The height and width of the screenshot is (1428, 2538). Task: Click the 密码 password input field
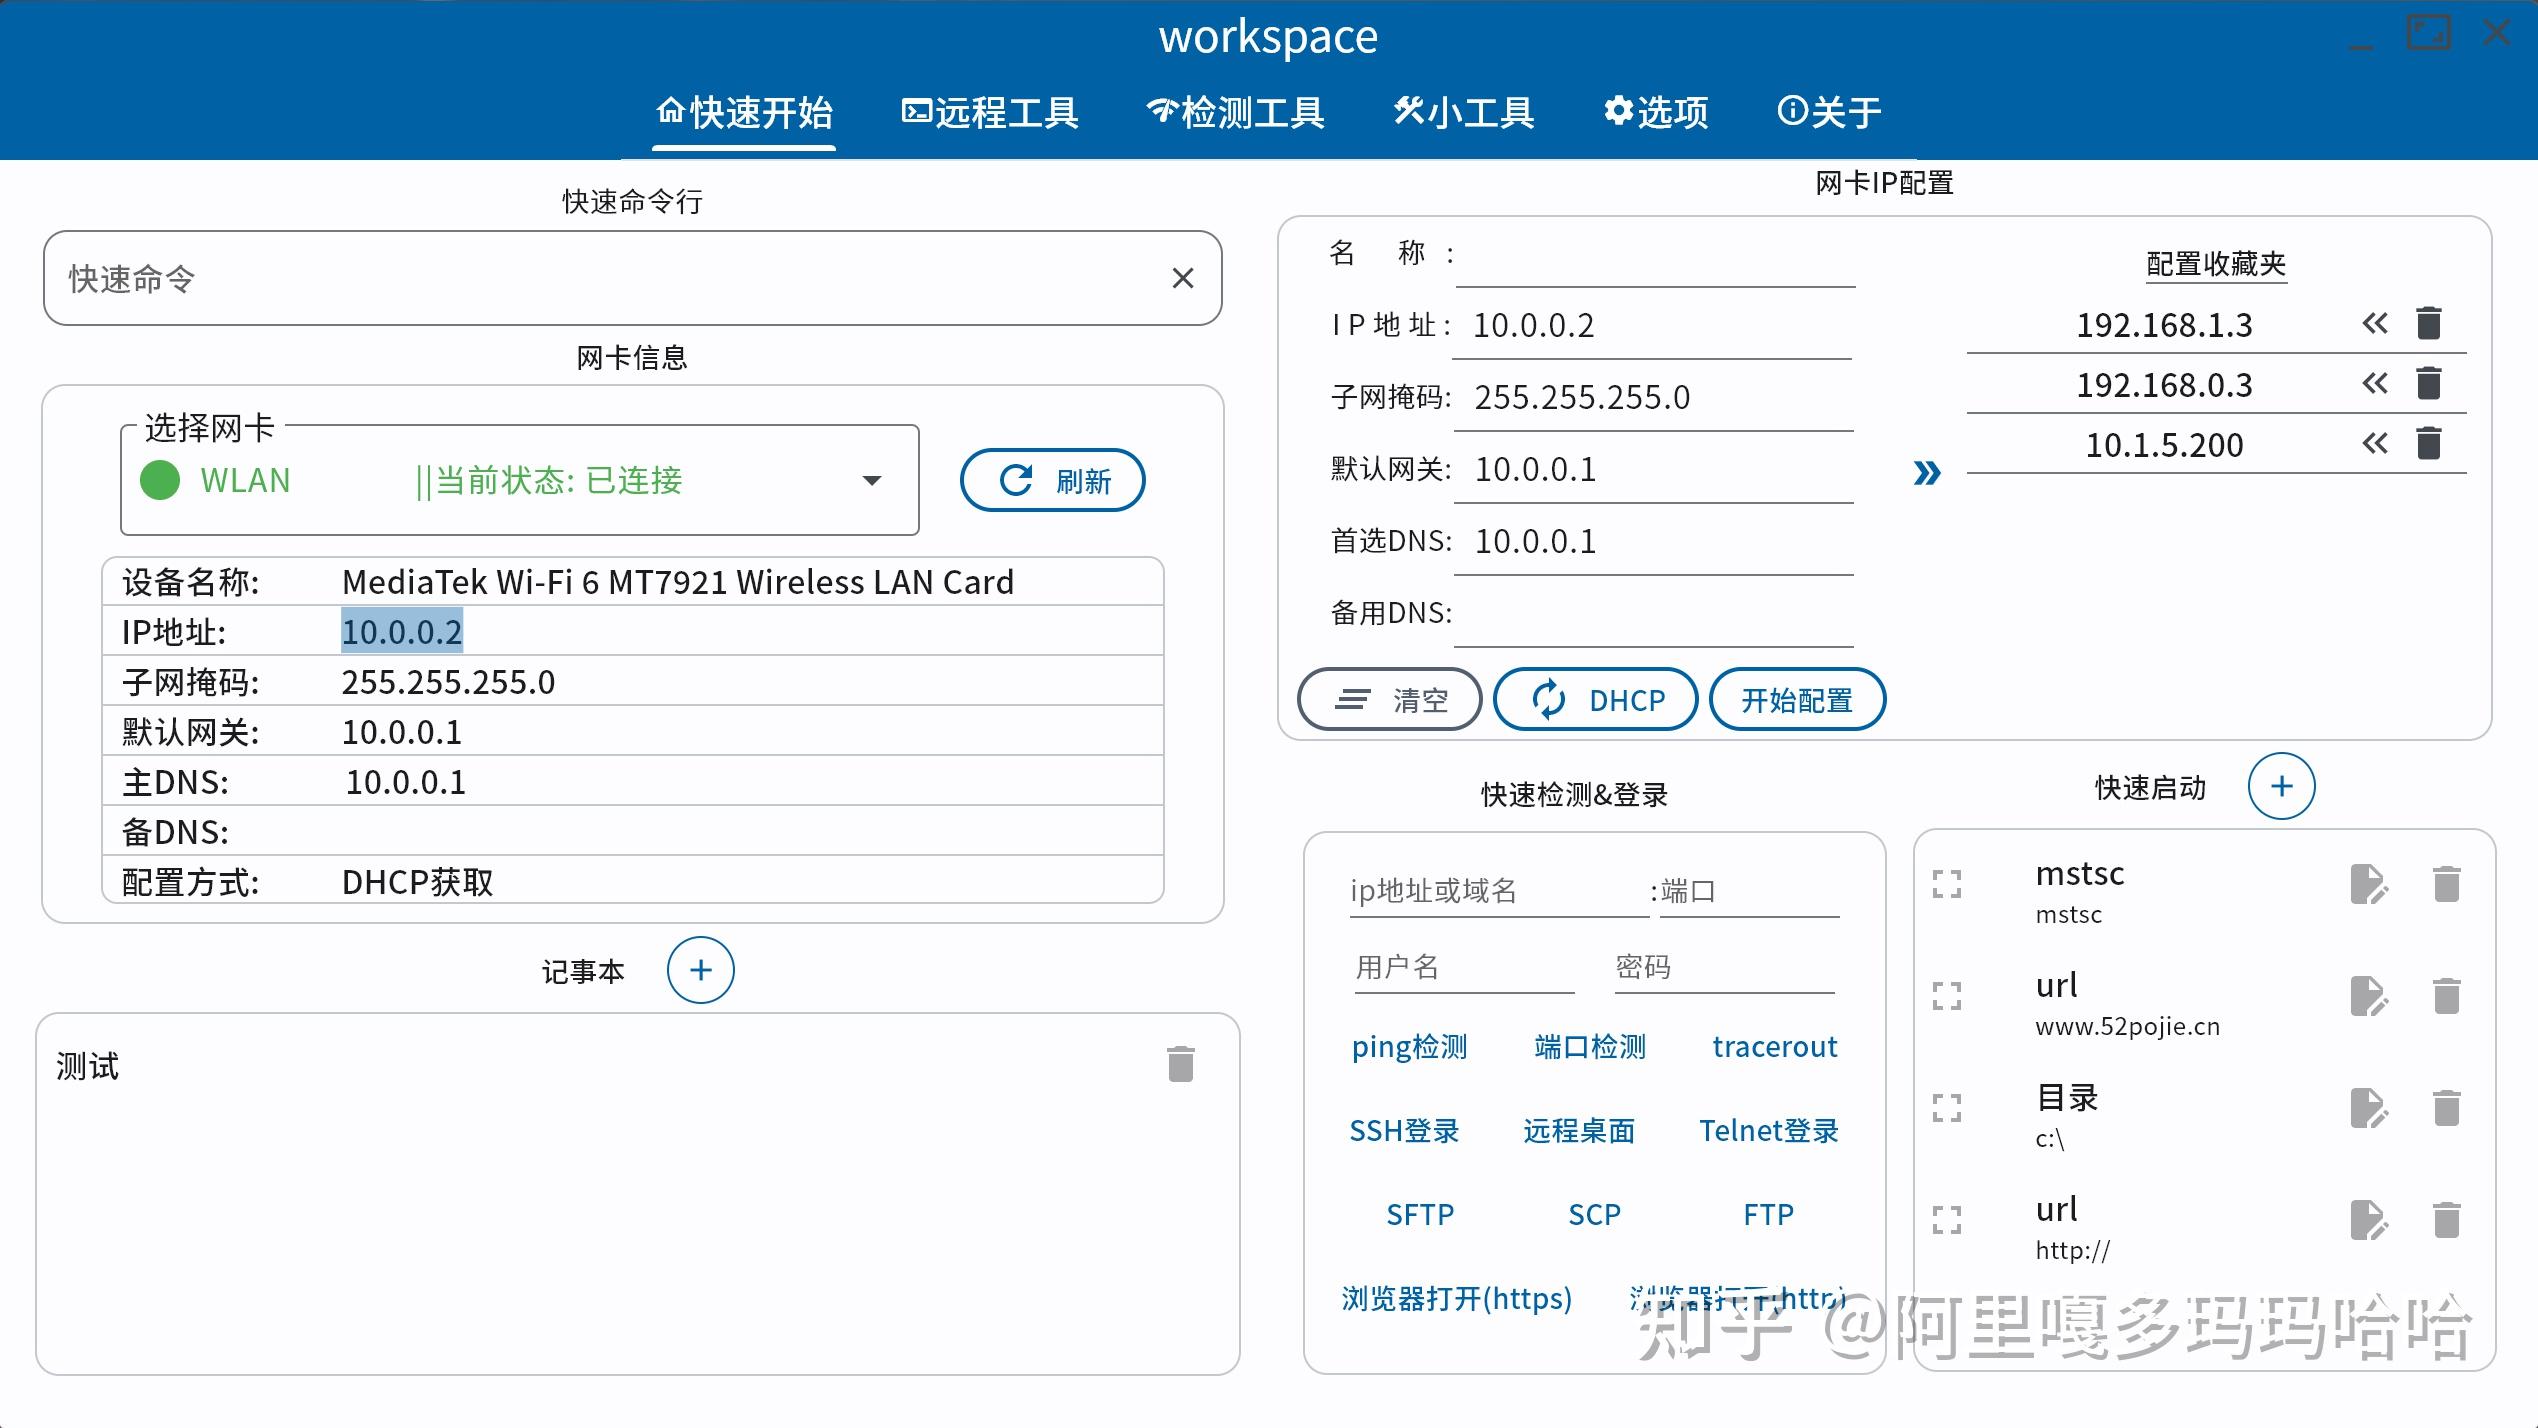(1724, 967)
